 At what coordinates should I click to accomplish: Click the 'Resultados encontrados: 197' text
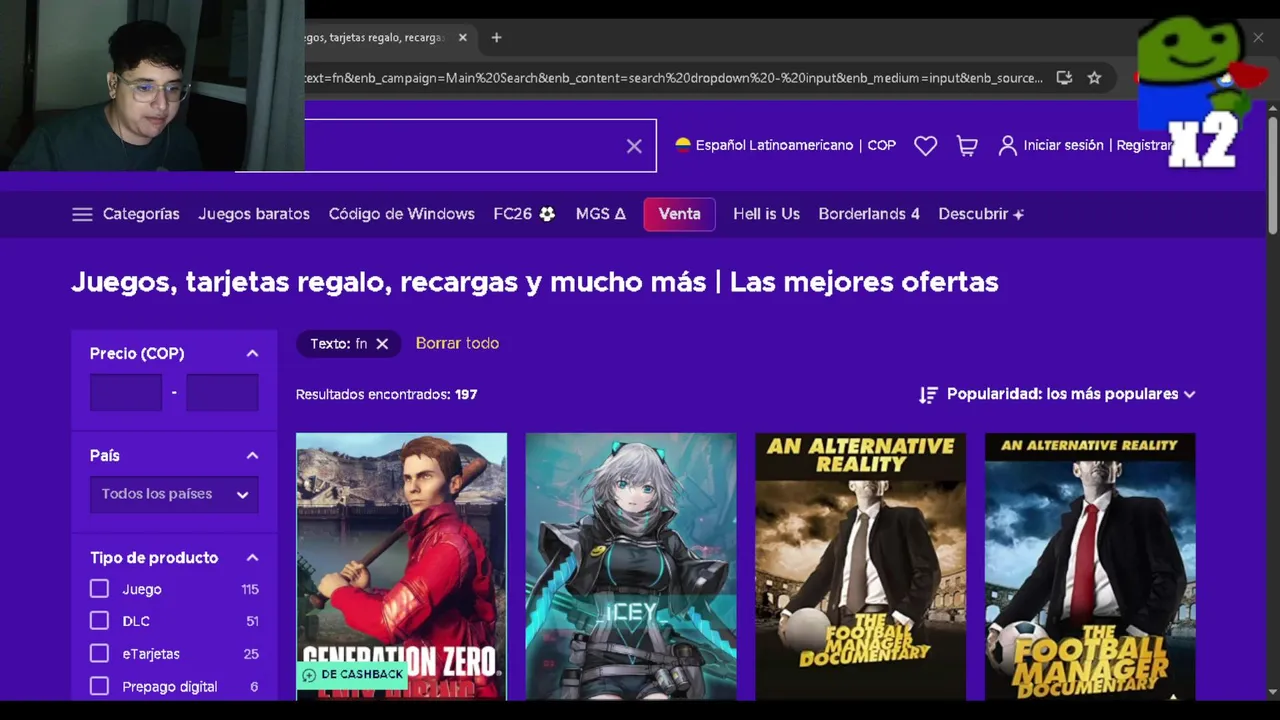click(x=386, y=394)
